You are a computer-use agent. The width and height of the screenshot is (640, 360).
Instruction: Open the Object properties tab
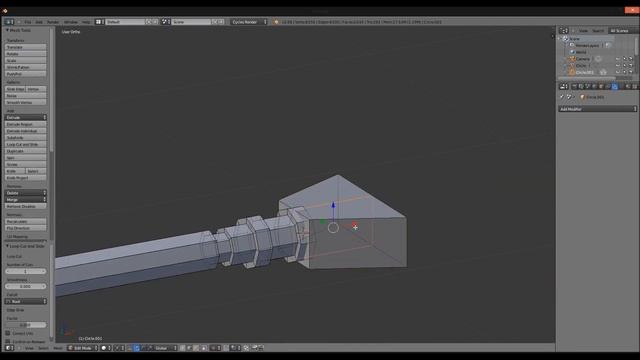[x=600, y=87]
